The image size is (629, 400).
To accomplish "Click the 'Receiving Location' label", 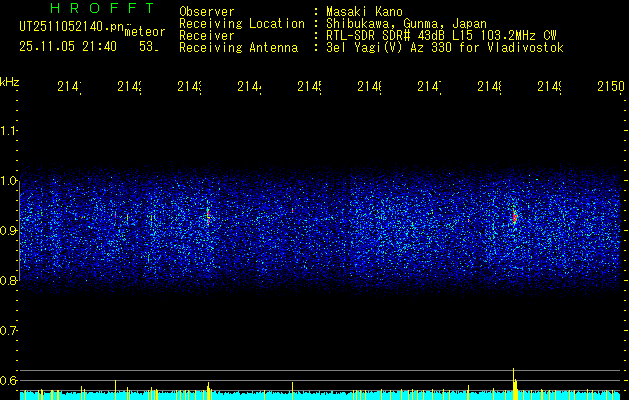I will point(242,24).
